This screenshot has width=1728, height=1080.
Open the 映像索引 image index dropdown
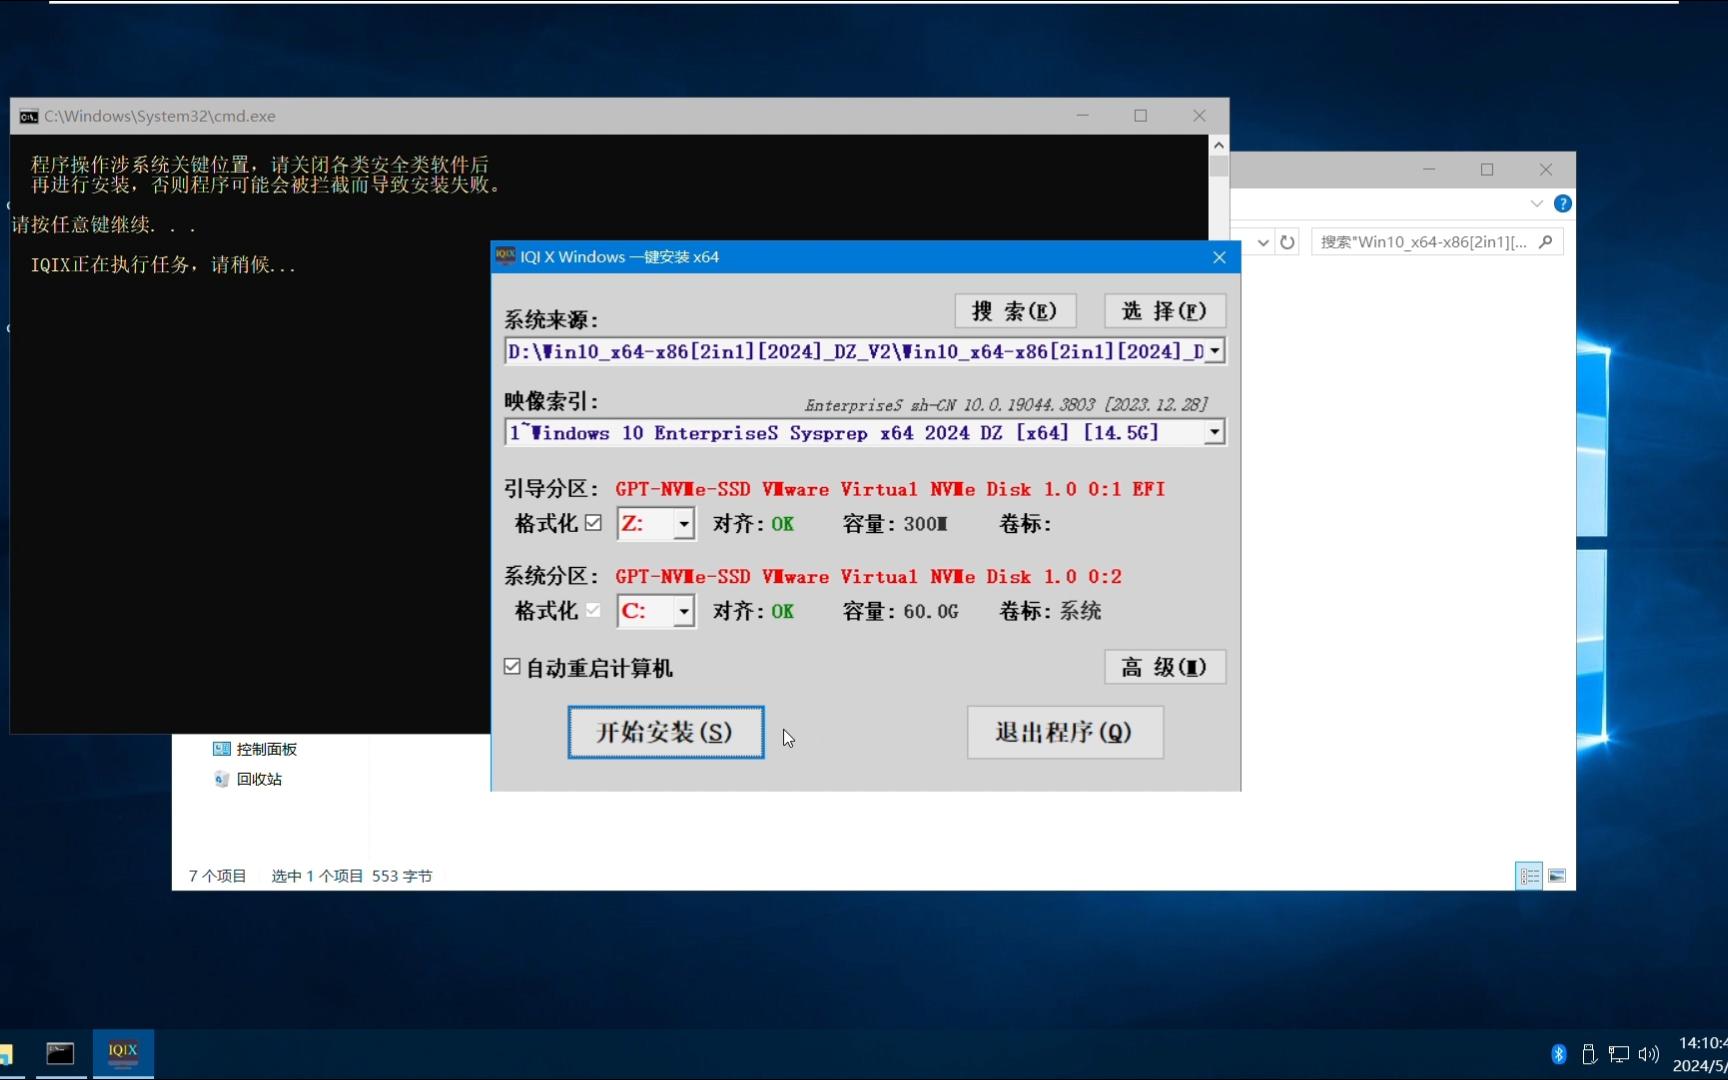click(x=1214, y=433)
